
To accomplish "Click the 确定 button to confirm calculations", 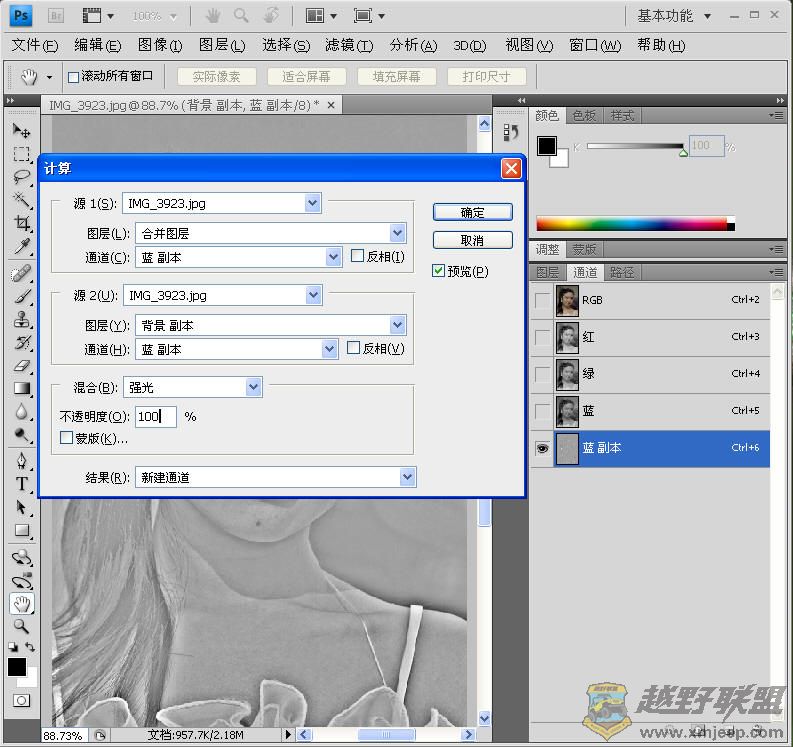I will point(472,212).
